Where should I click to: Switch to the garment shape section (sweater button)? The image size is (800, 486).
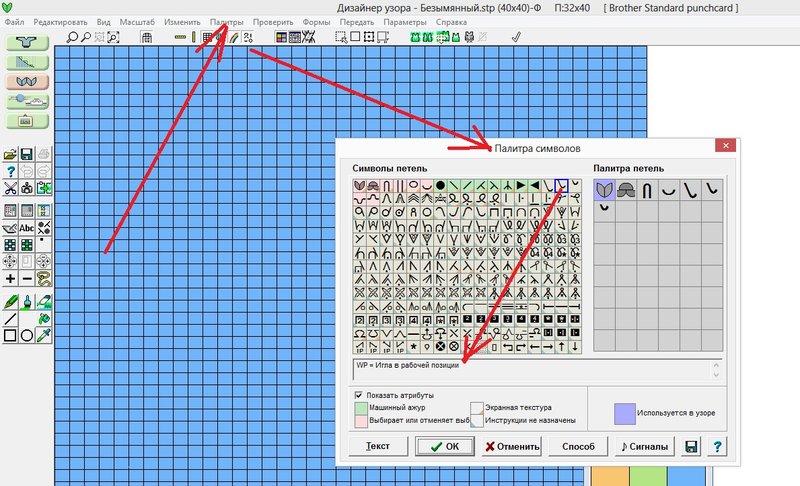(27, 42)
